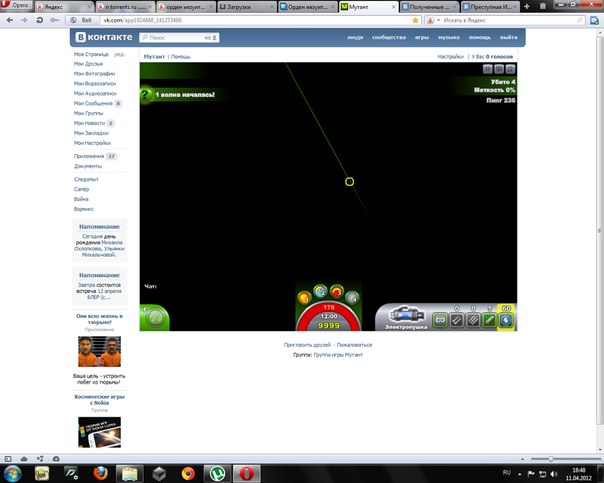The image size is (604, 483).
Task: Select the Электропушка weapon slot highlighted yellow
Action: pos(505,320)
